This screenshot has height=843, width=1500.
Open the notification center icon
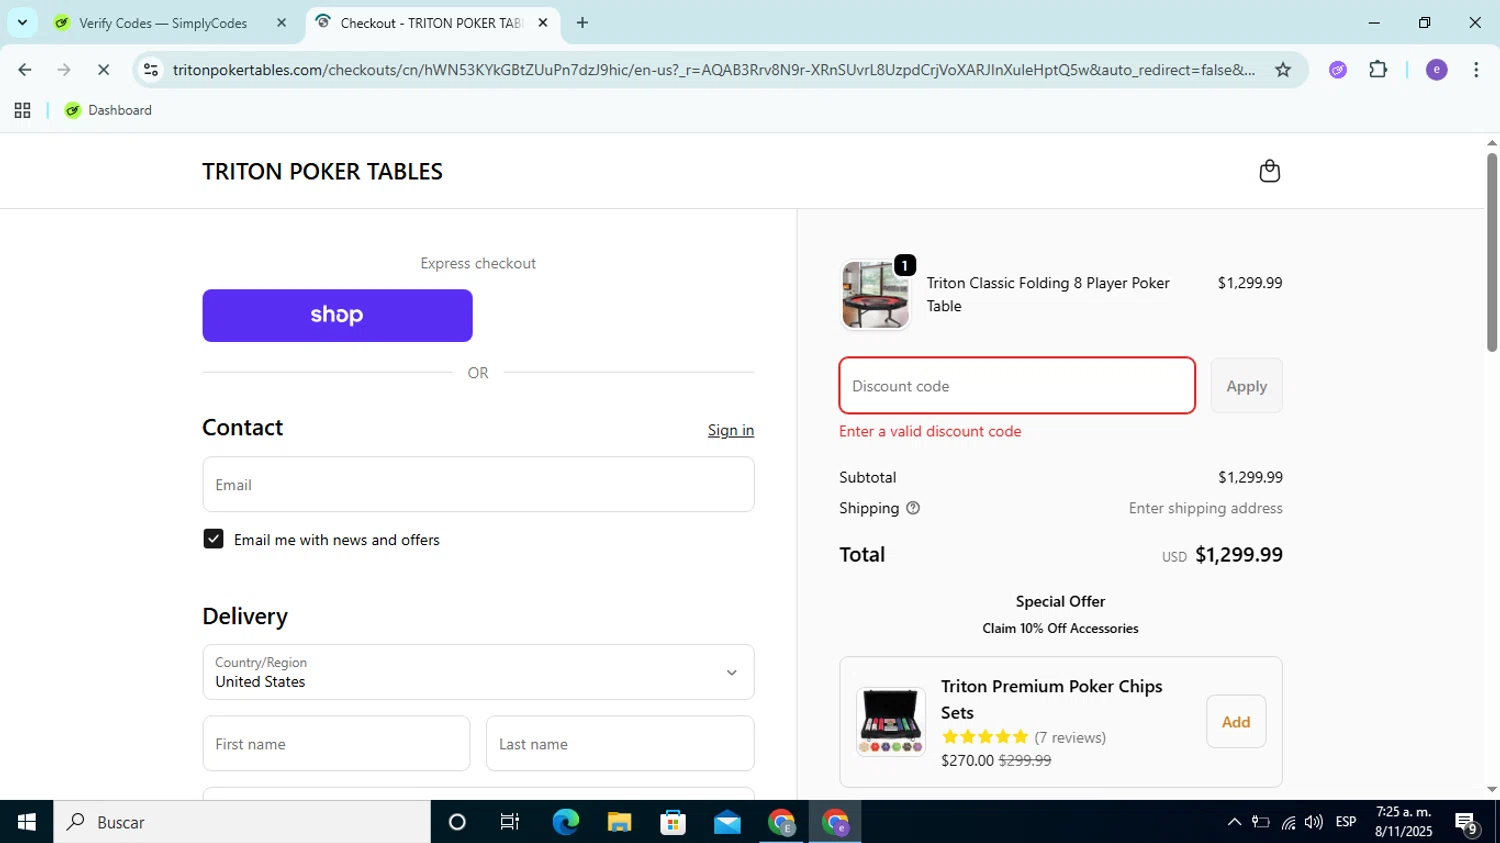point(1467,823)
